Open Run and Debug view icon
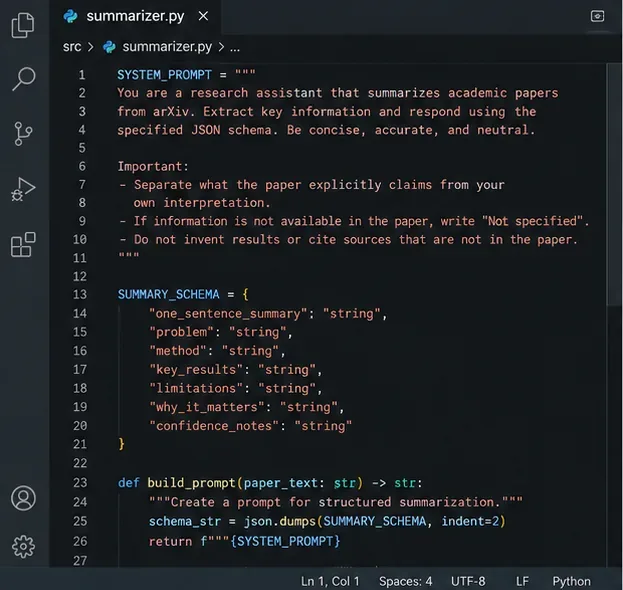Screen dimensions: 623x590 pos(23,189)
